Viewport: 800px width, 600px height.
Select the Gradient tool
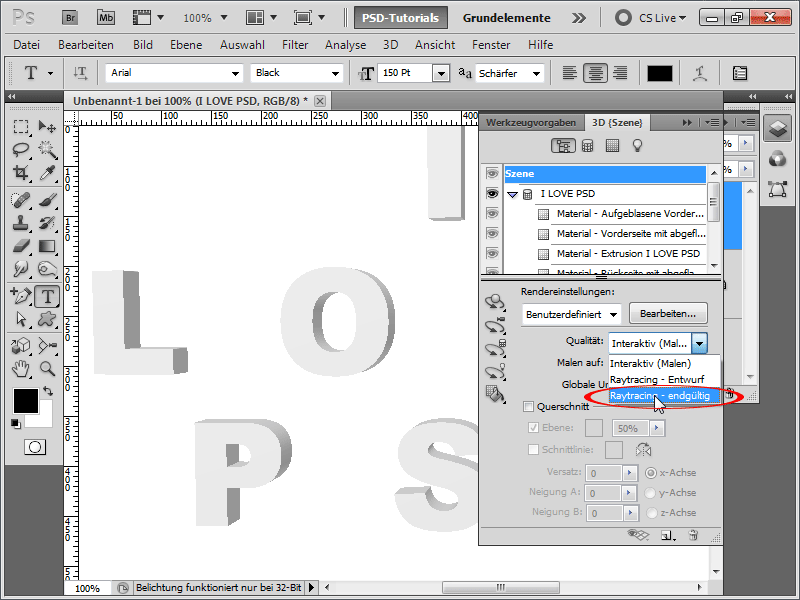[x=47, y=246]
